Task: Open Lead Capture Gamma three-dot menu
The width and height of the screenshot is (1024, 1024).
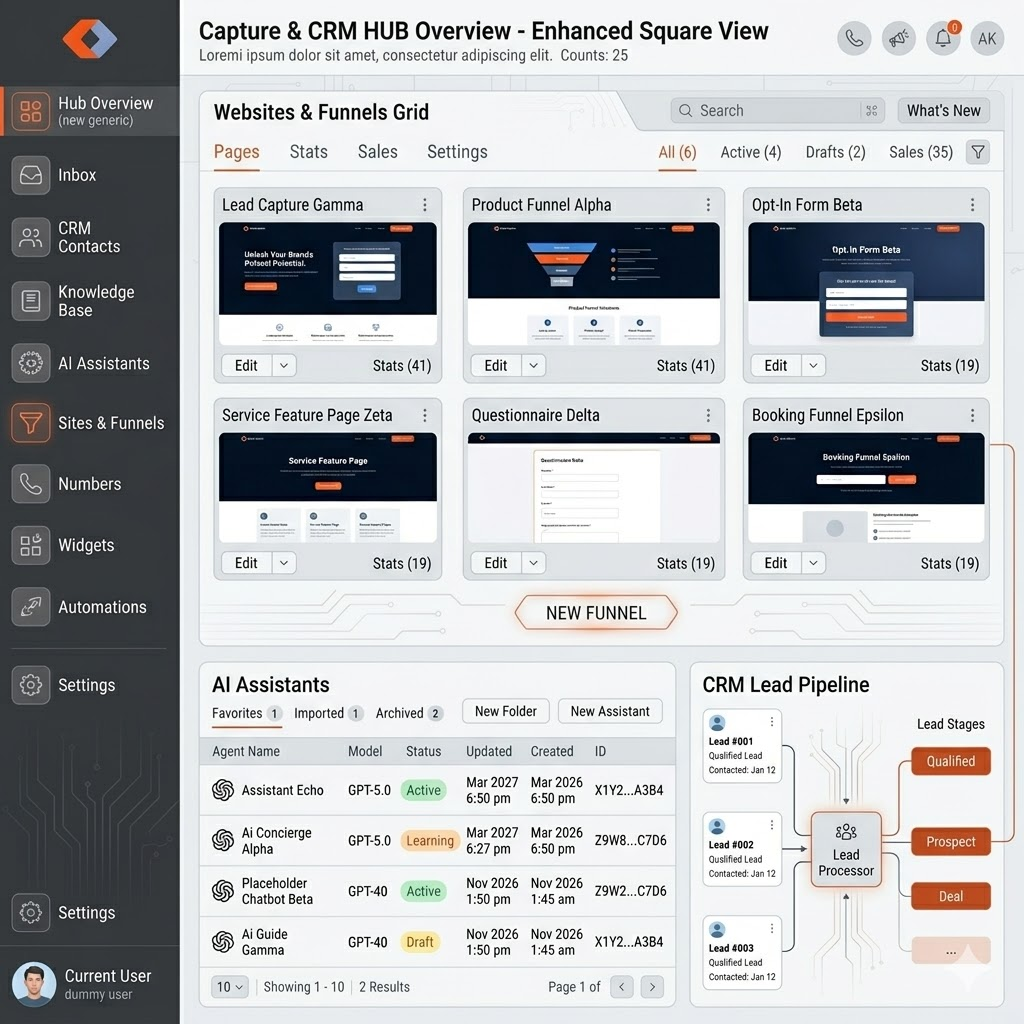Action: (424, 205)
